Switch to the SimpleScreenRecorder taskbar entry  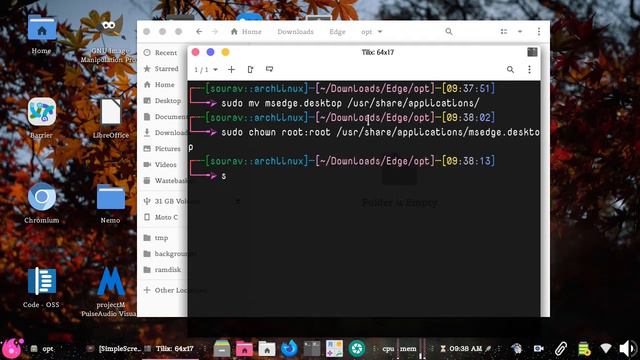pyautogui.click(x=114, y=349)
